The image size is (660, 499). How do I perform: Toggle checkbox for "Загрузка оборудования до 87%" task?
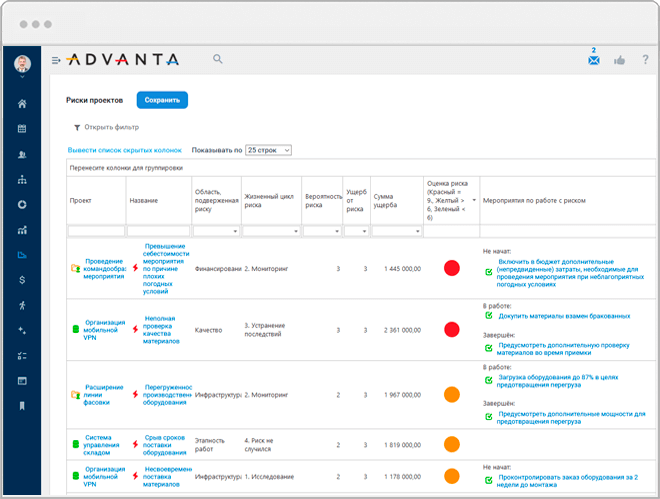[488, 378]
